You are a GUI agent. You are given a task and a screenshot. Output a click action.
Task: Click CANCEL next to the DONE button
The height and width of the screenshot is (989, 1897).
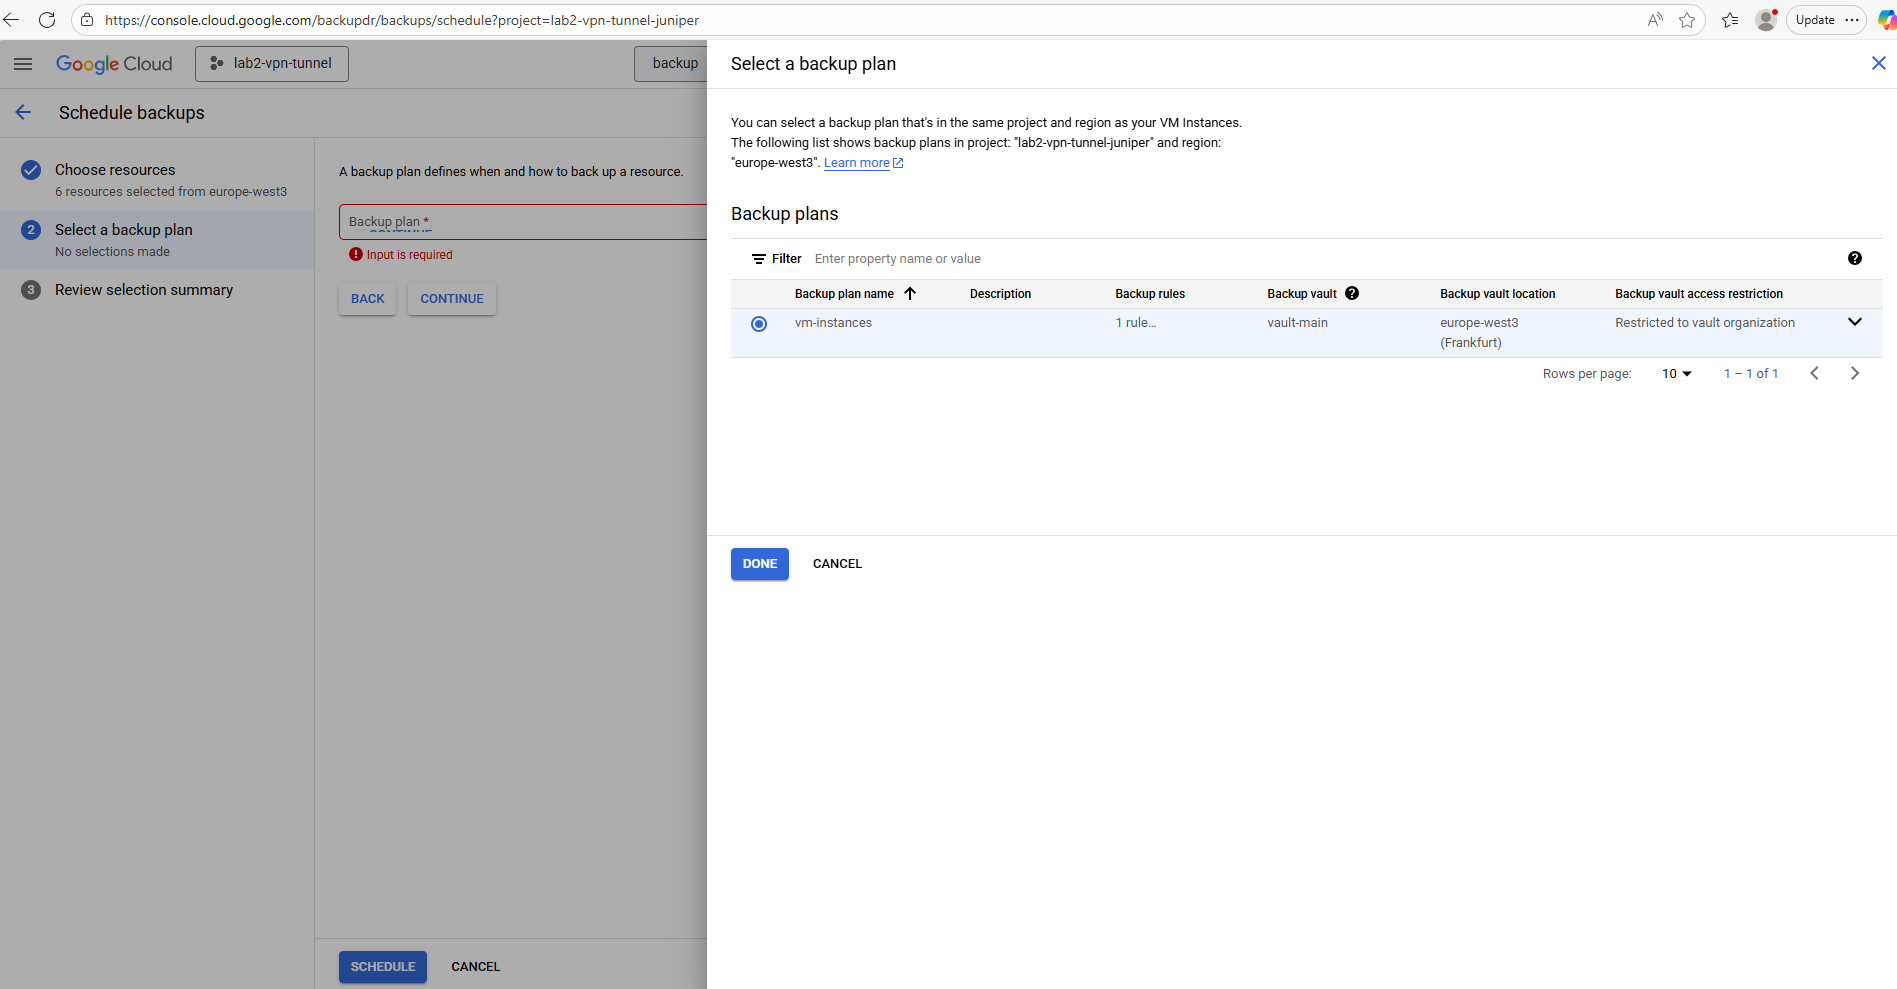coord(837,564)
